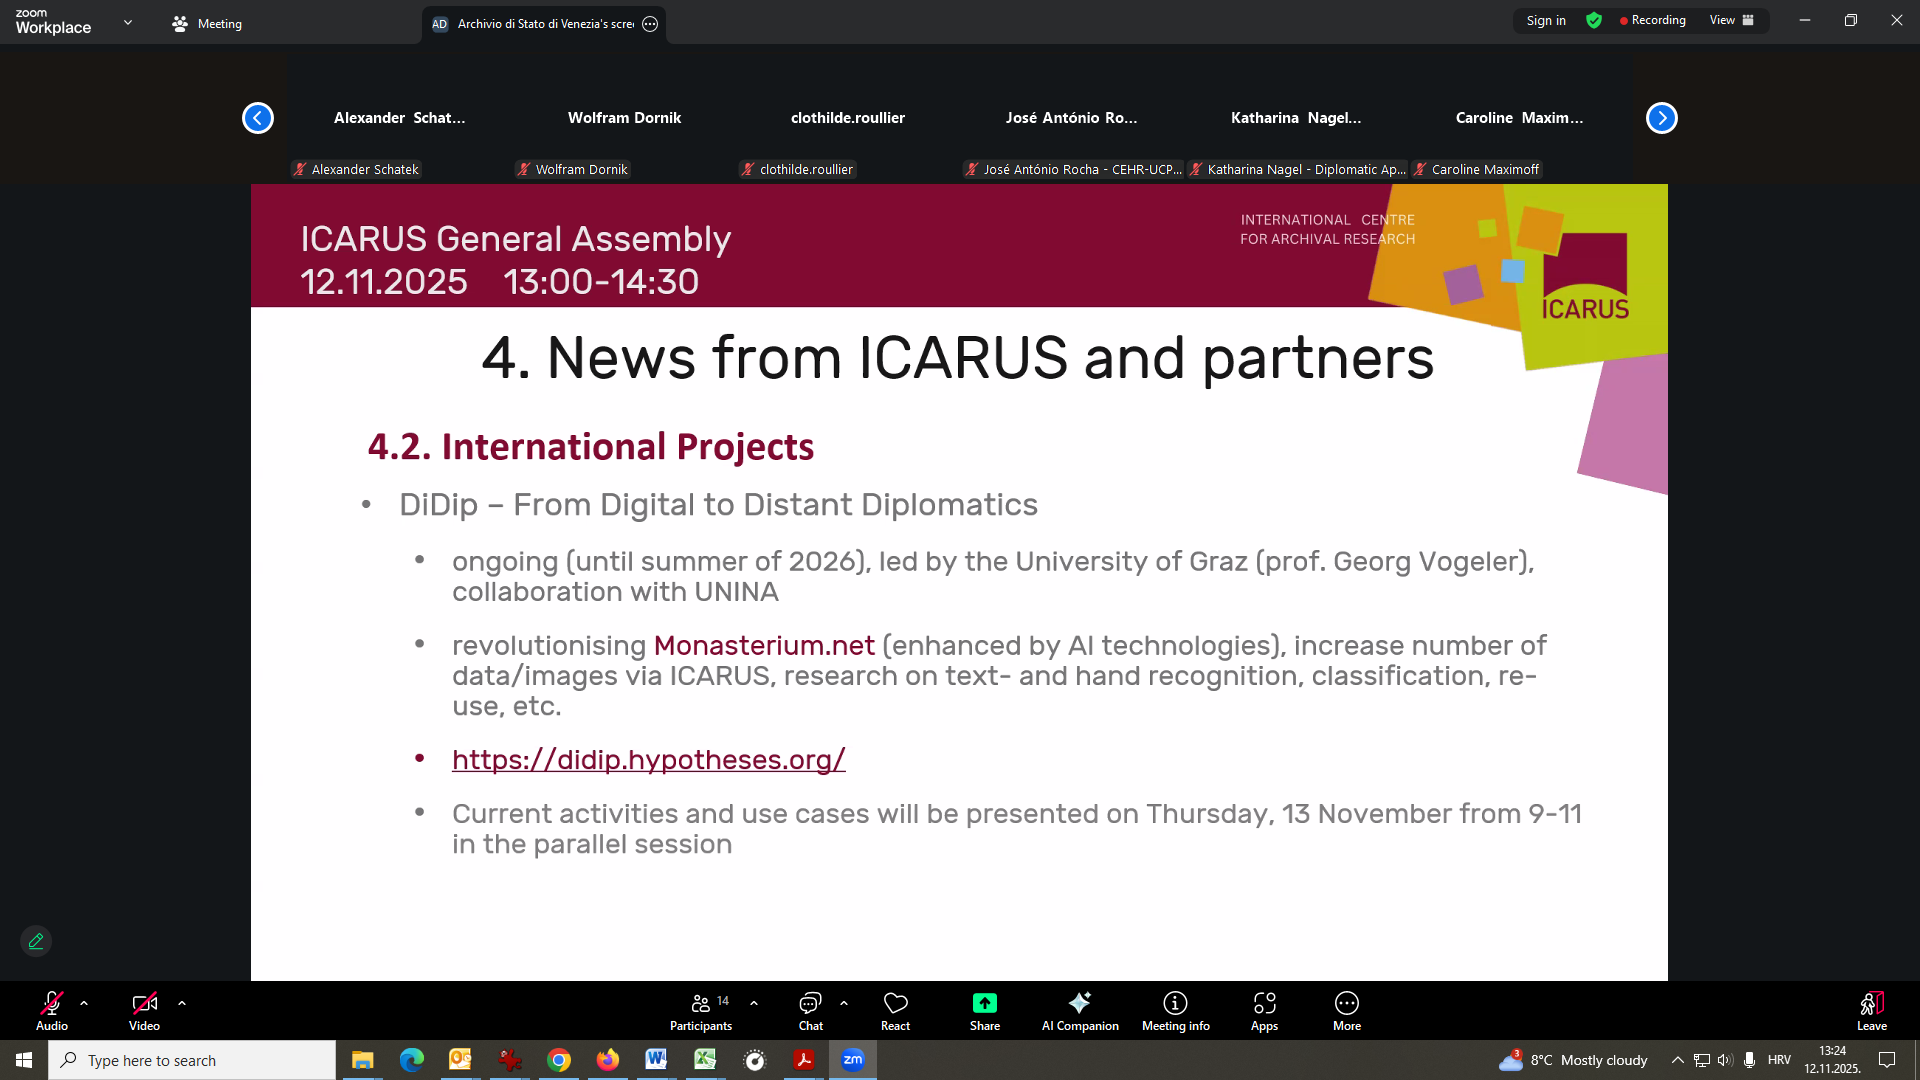Open the React emoji menu
This screenshot has height=1080, width=1920.
point(895,1010)
